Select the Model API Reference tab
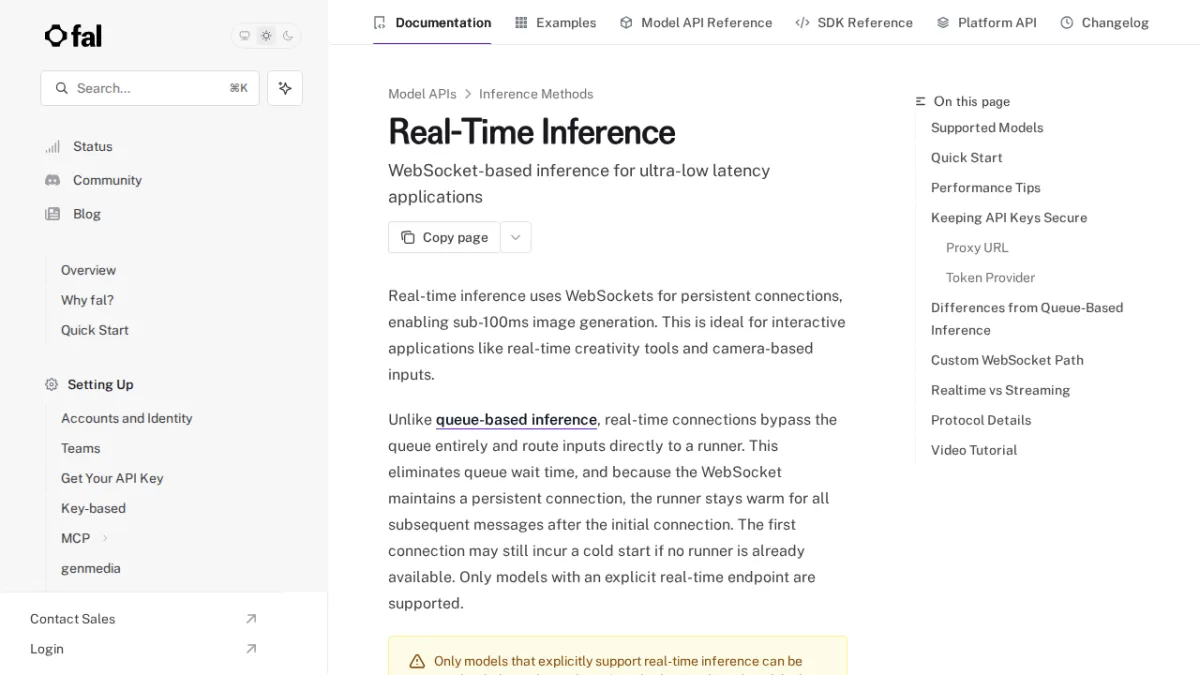 pyautogui.click(x=696, y=22)
